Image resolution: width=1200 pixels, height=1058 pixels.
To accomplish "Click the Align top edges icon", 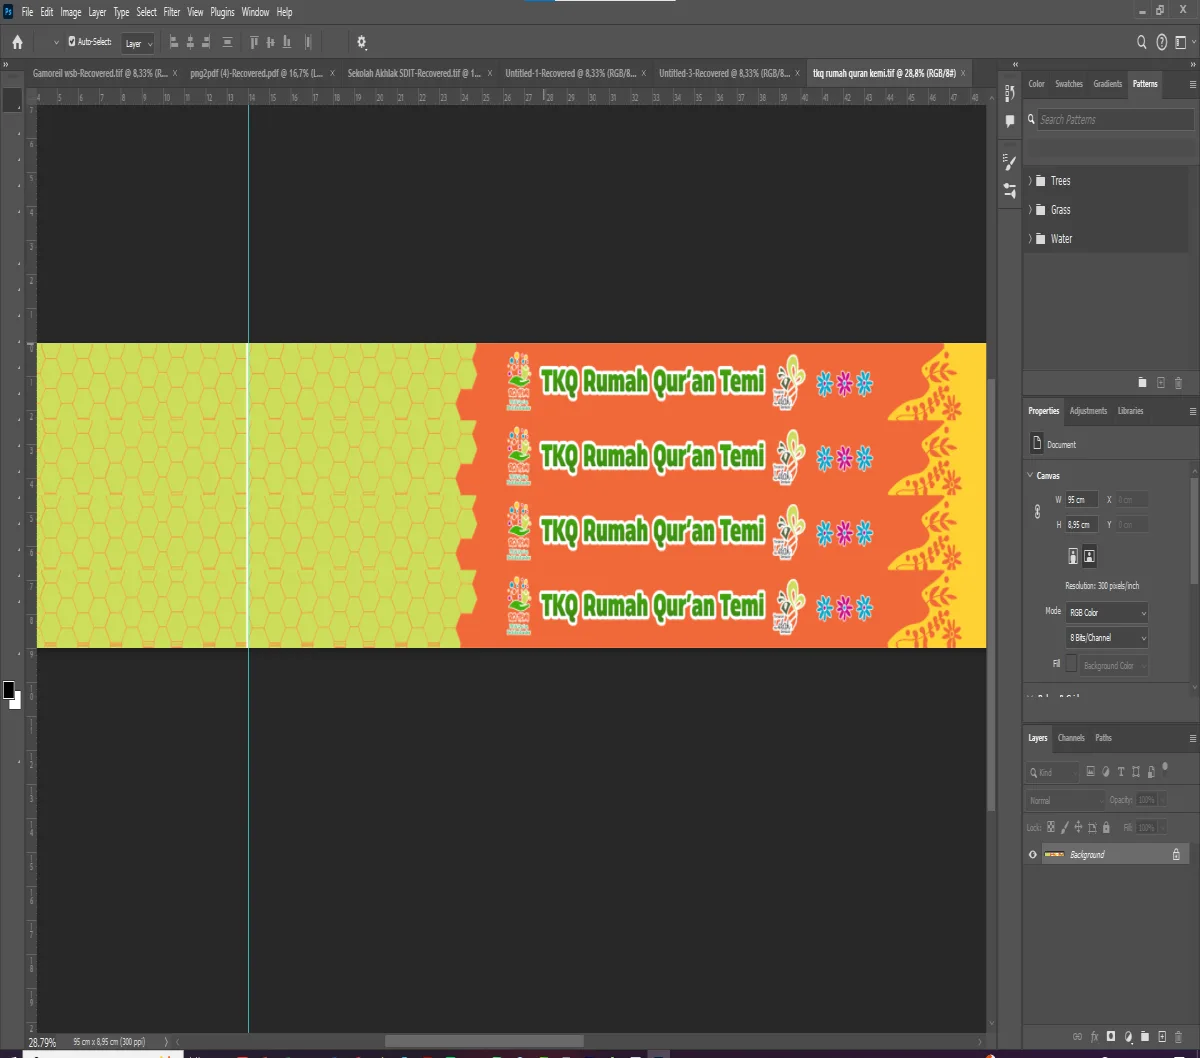I will pos(254,42).
